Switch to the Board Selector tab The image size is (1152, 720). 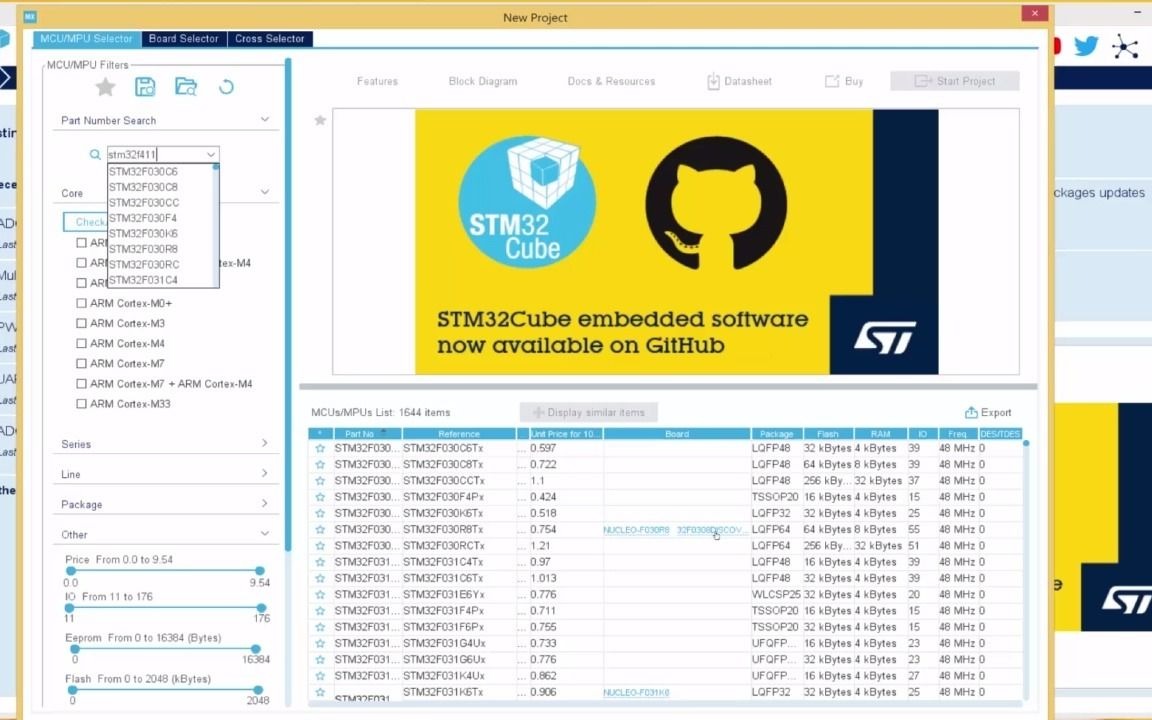(183, 38)
